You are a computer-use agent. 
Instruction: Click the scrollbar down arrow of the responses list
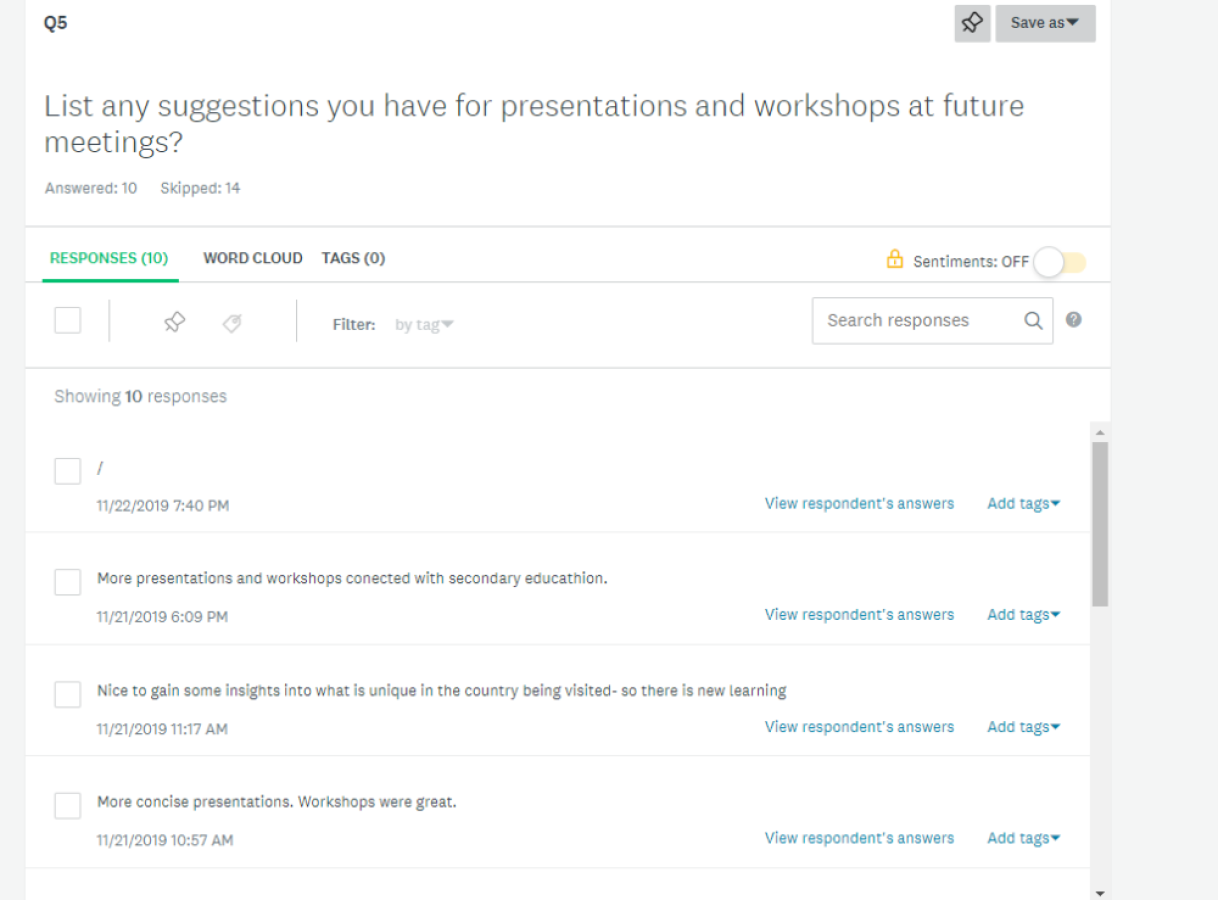pos(1100,892)
